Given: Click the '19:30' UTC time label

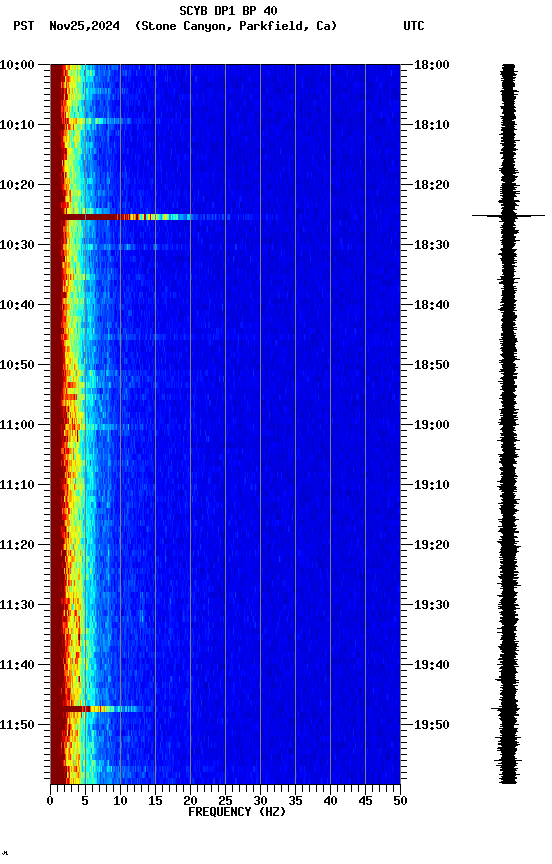Looking at the screenshot, I should point(432,606).
